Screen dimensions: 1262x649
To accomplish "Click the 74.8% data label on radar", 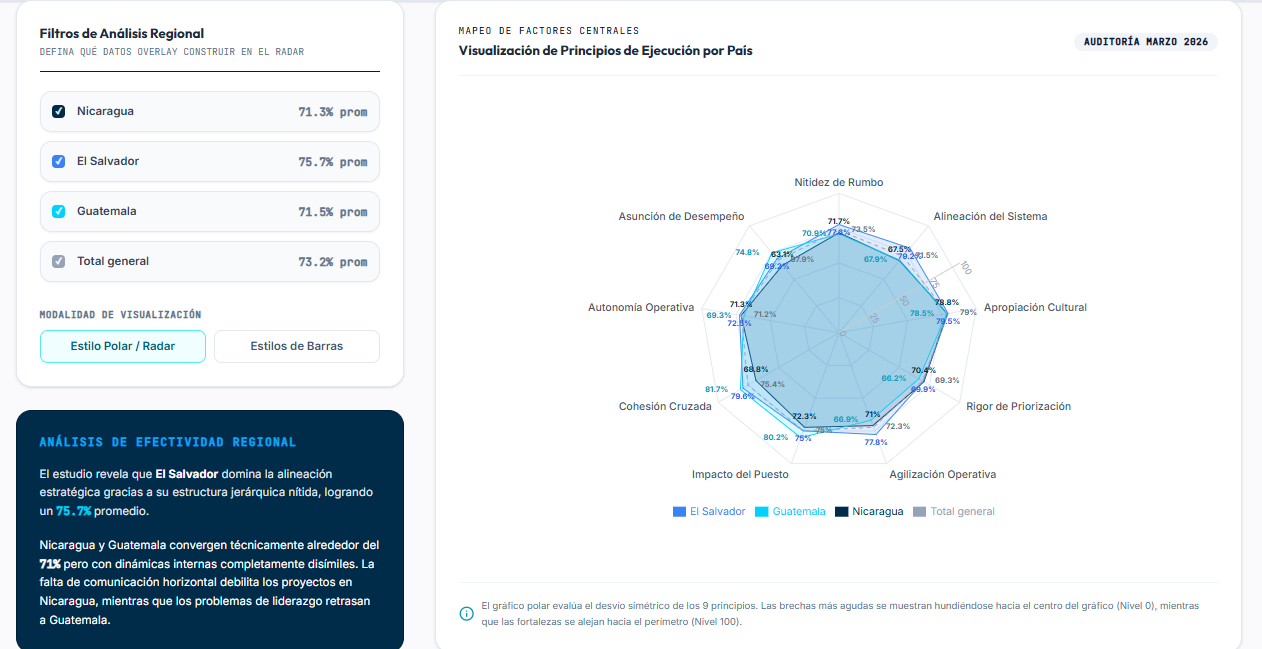I will pos(747,252).
